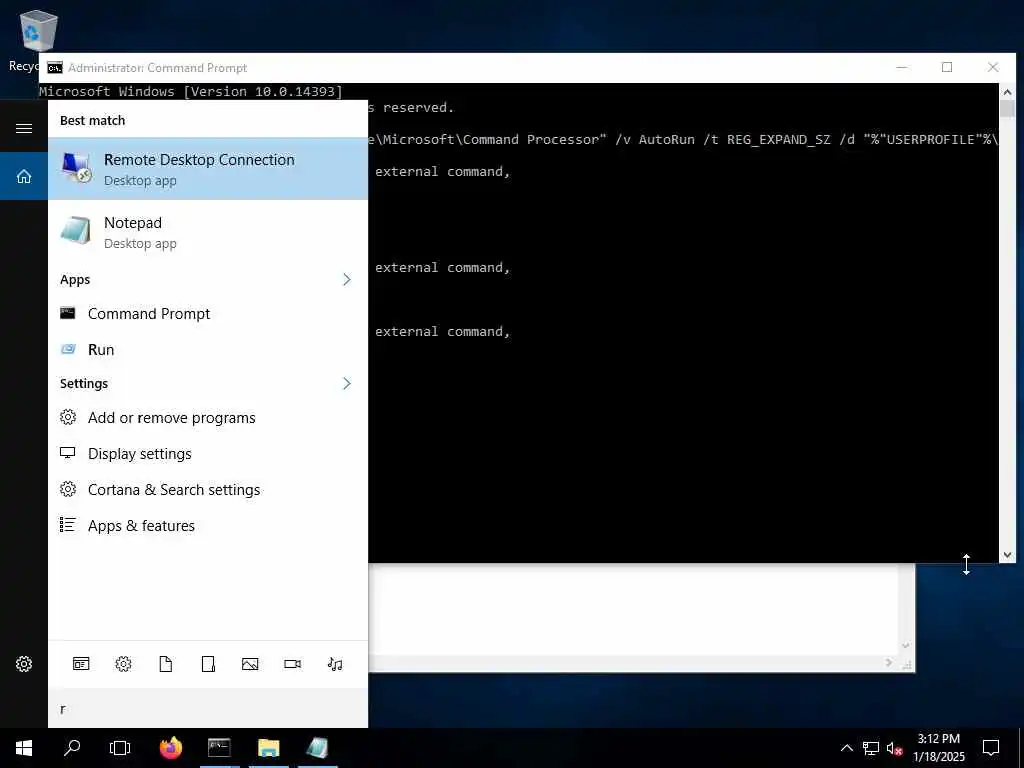Click monitor icon beside Display settings
The image size is (1024, 768).
coord(67,453)
